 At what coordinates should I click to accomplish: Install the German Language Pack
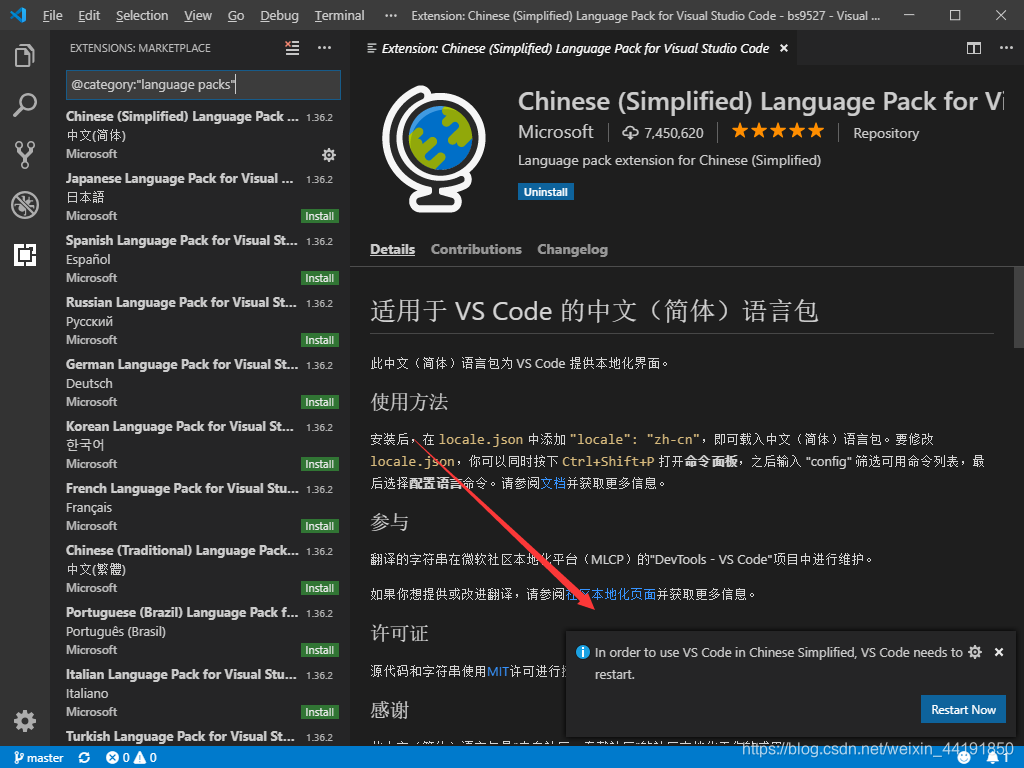click(x=319, y=402)
